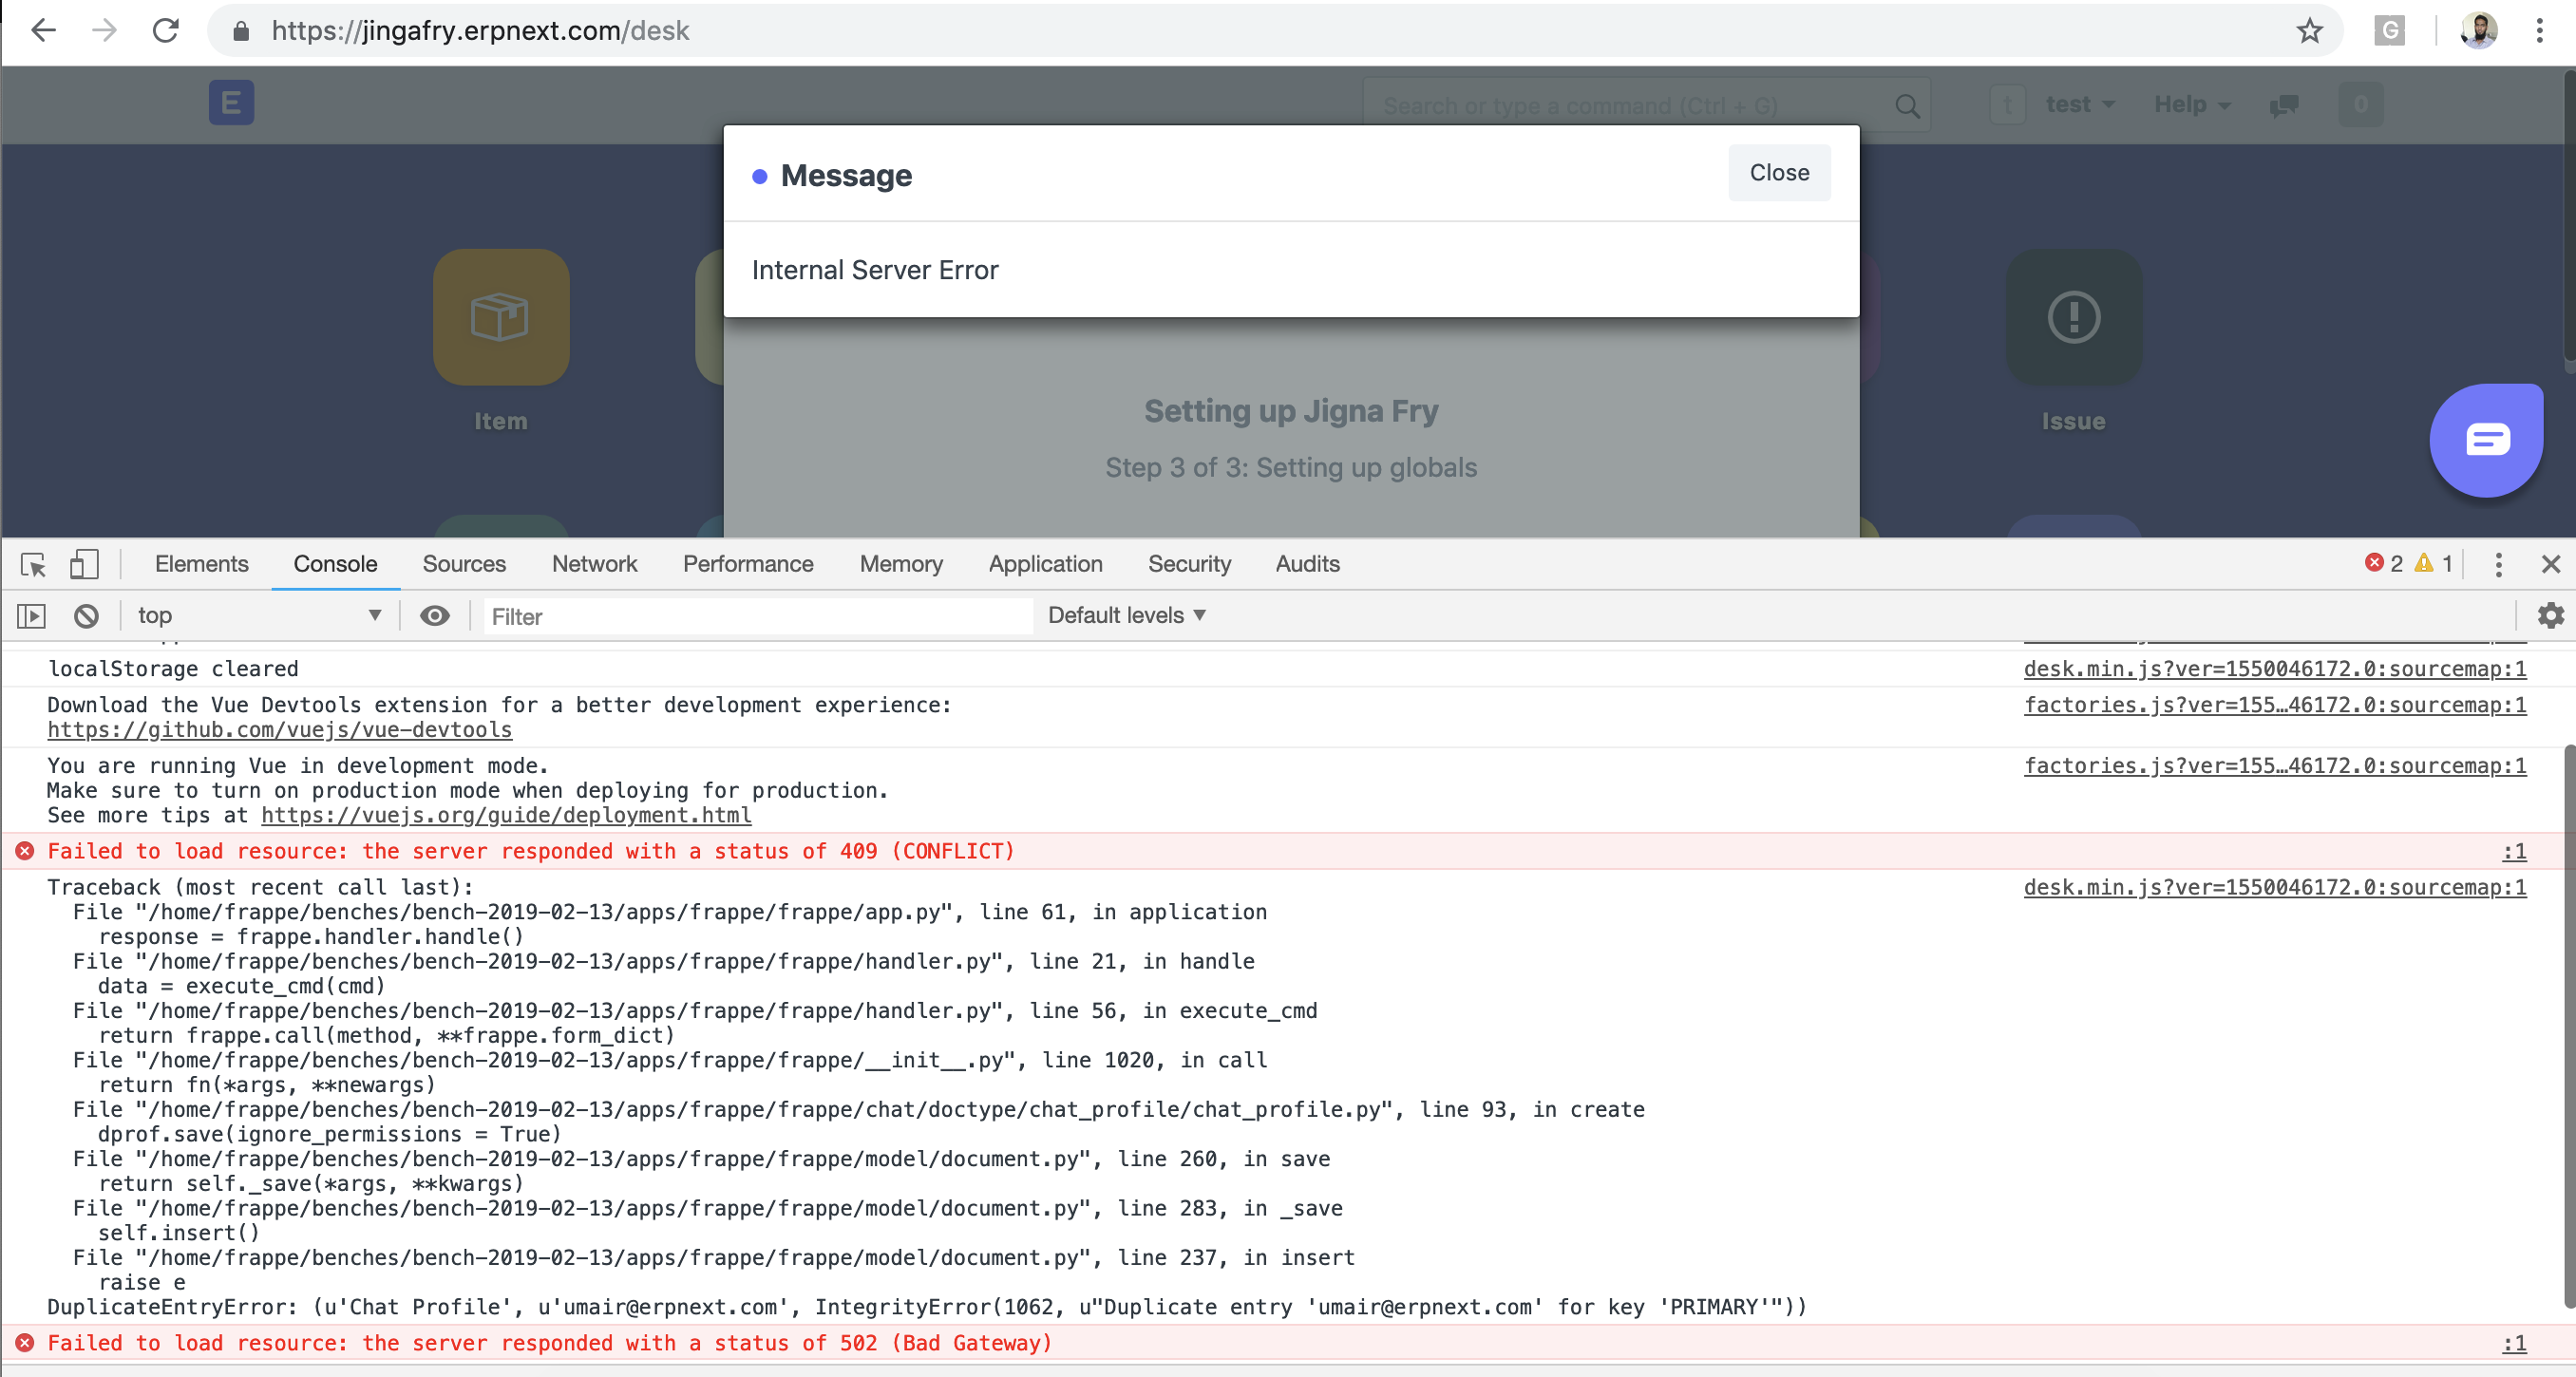The height and width of the screenshot is (1377, 2576).
Task: Focus the ERPNext search command box
Action: tap(1646, 105)
